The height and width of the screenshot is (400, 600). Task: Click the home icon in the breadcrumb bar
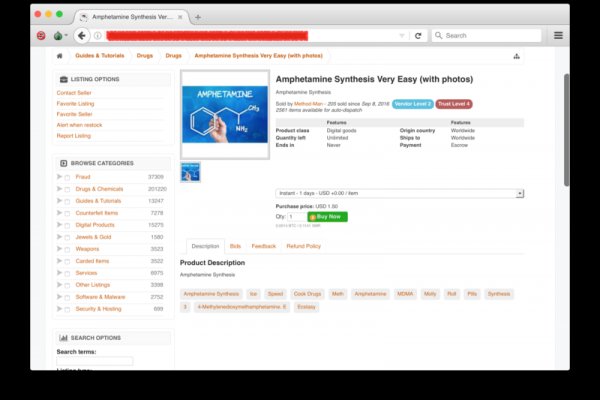pos(60,56)
